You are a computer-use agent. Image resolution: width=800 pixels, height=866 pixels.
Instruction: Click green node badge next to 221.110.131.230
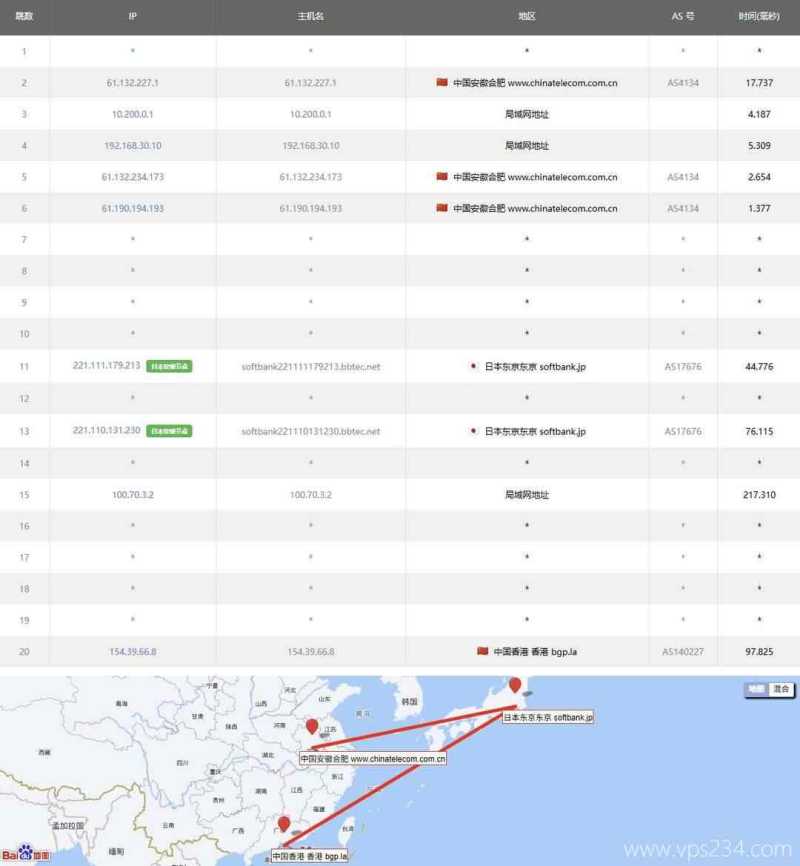click(169, 431)
